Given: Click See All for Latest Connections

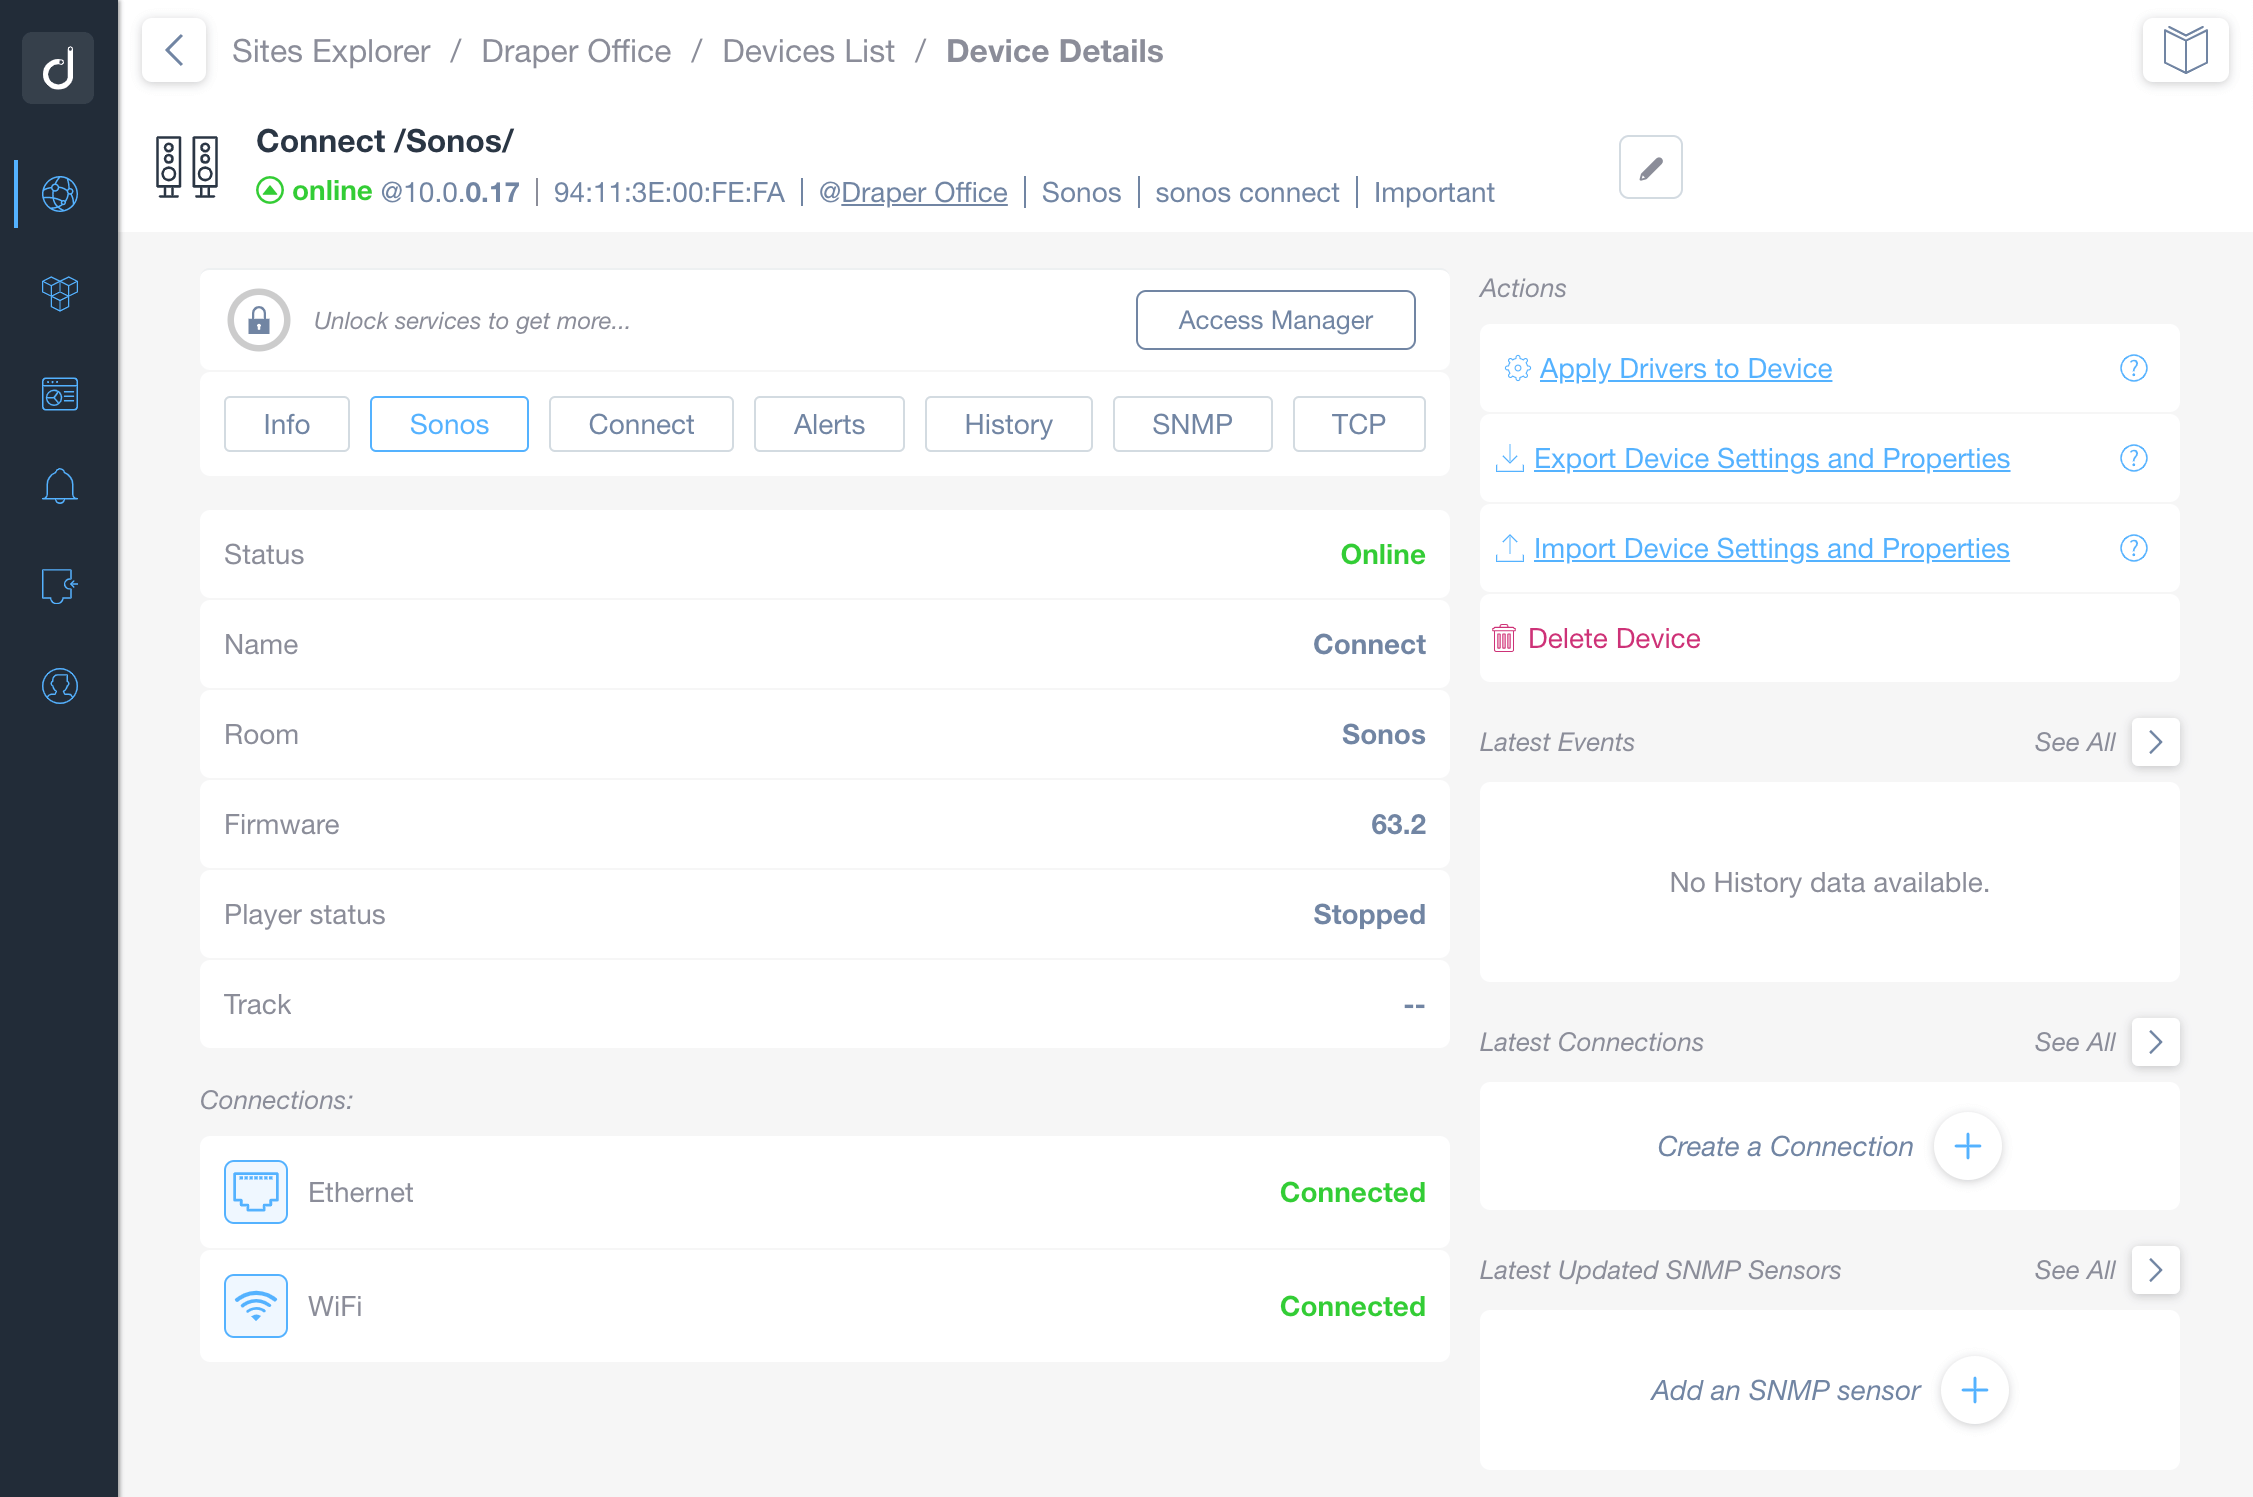Looking at the screenshot, I should pos(2075,1042).
